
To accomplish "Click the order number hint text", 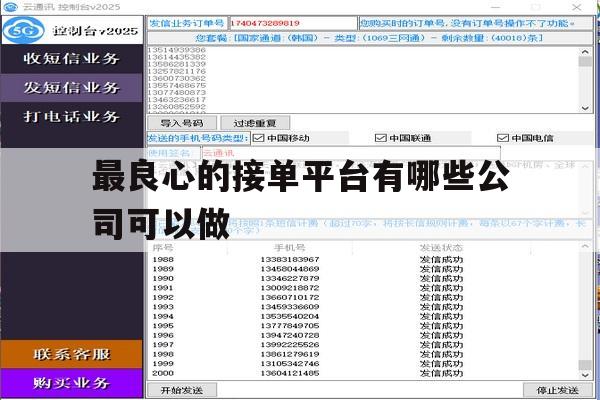I will (x=467, y=23).
